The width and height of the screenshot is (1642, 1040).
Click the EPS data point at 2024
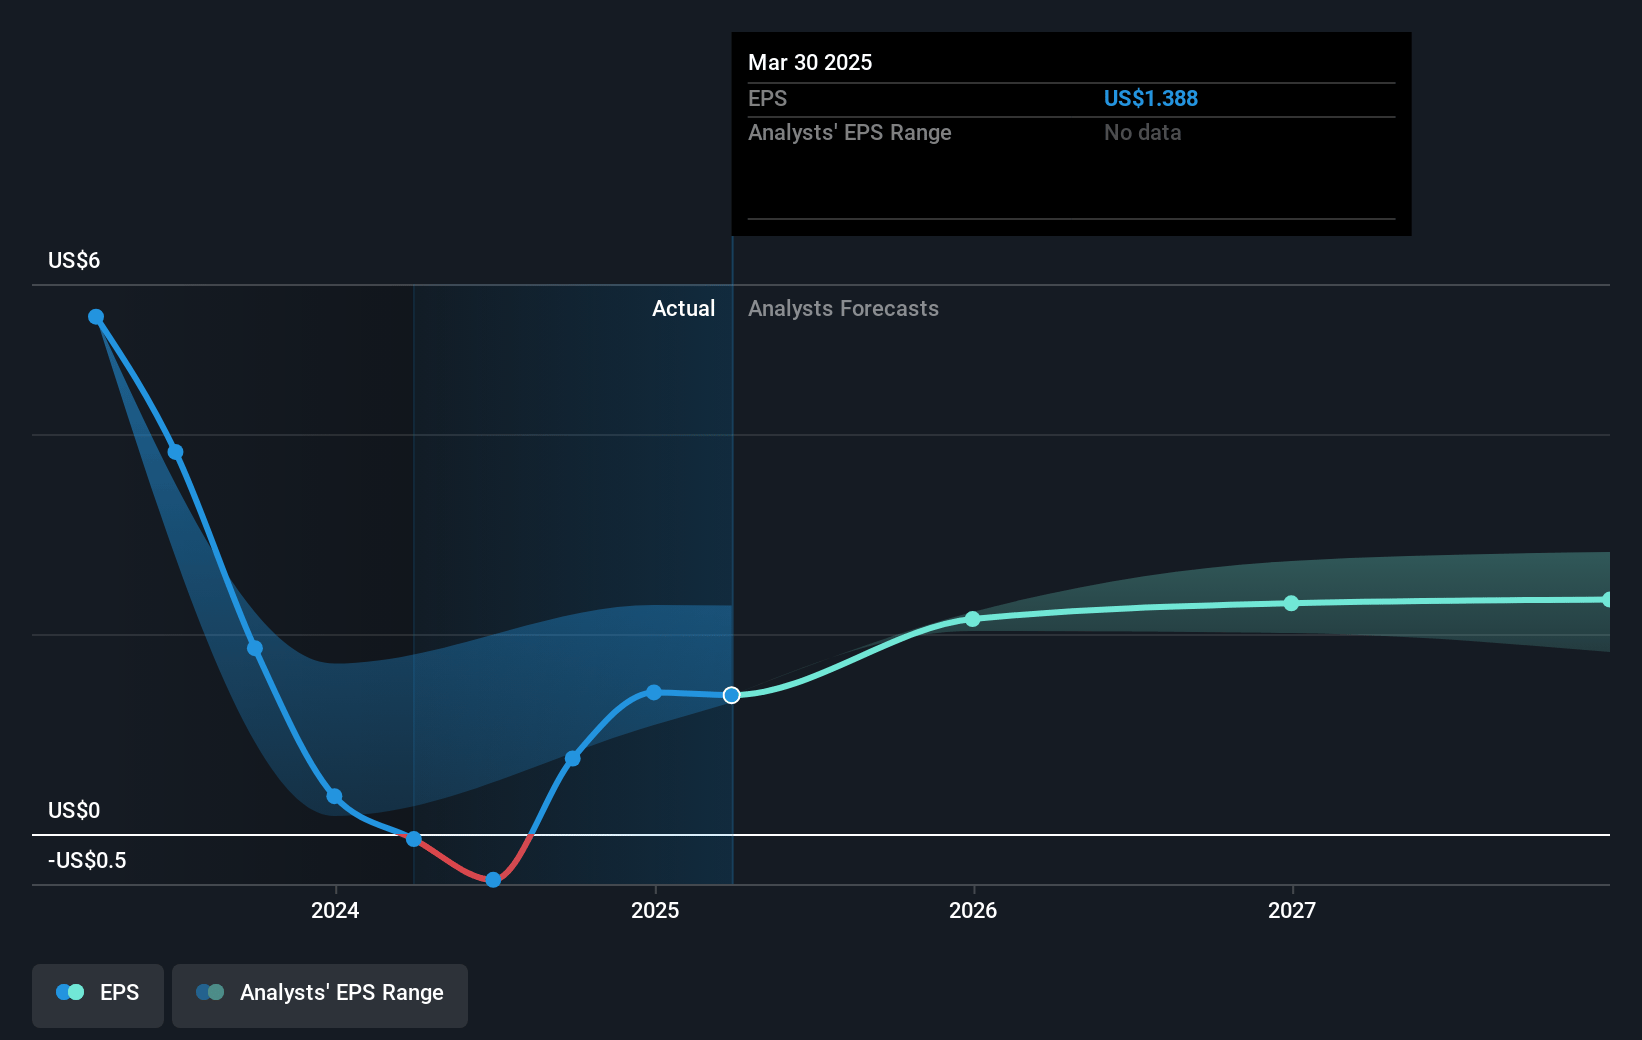click(335, 797)
